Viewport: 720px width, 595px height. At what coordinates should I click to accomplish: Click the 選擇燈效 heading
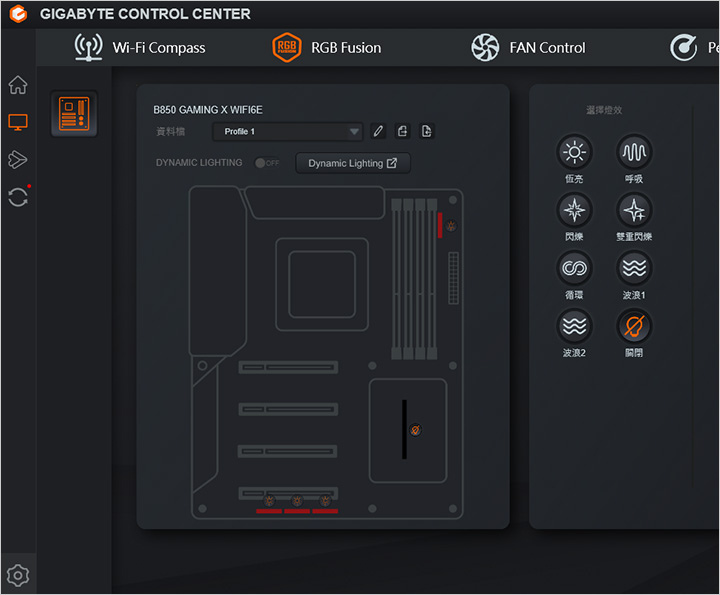coord(604,110)
